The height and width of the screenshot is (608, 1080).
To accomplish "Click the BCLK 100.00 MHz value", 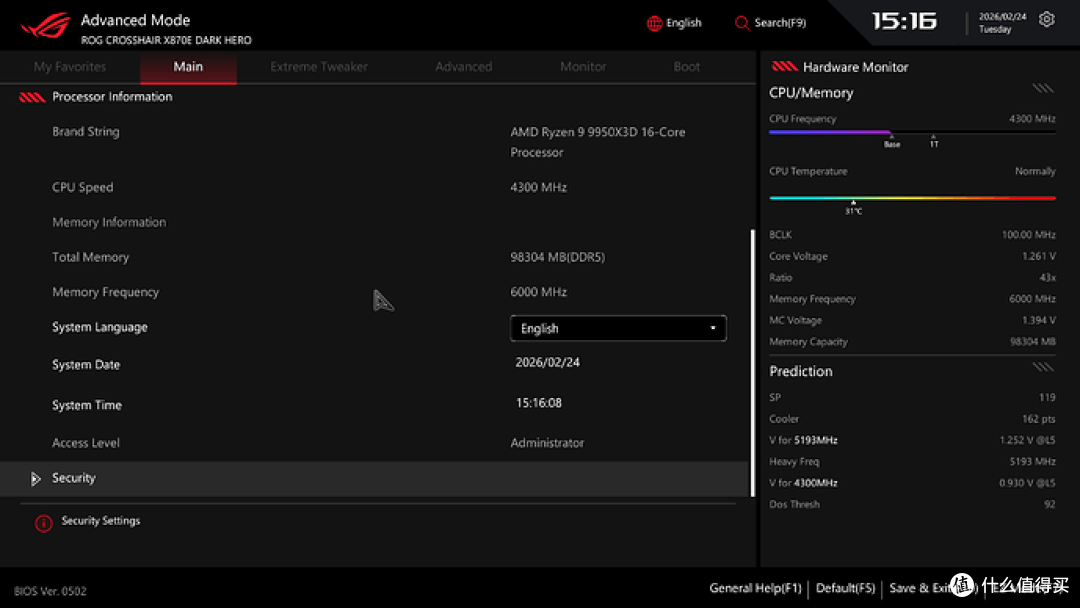I will click(1028, 235).
